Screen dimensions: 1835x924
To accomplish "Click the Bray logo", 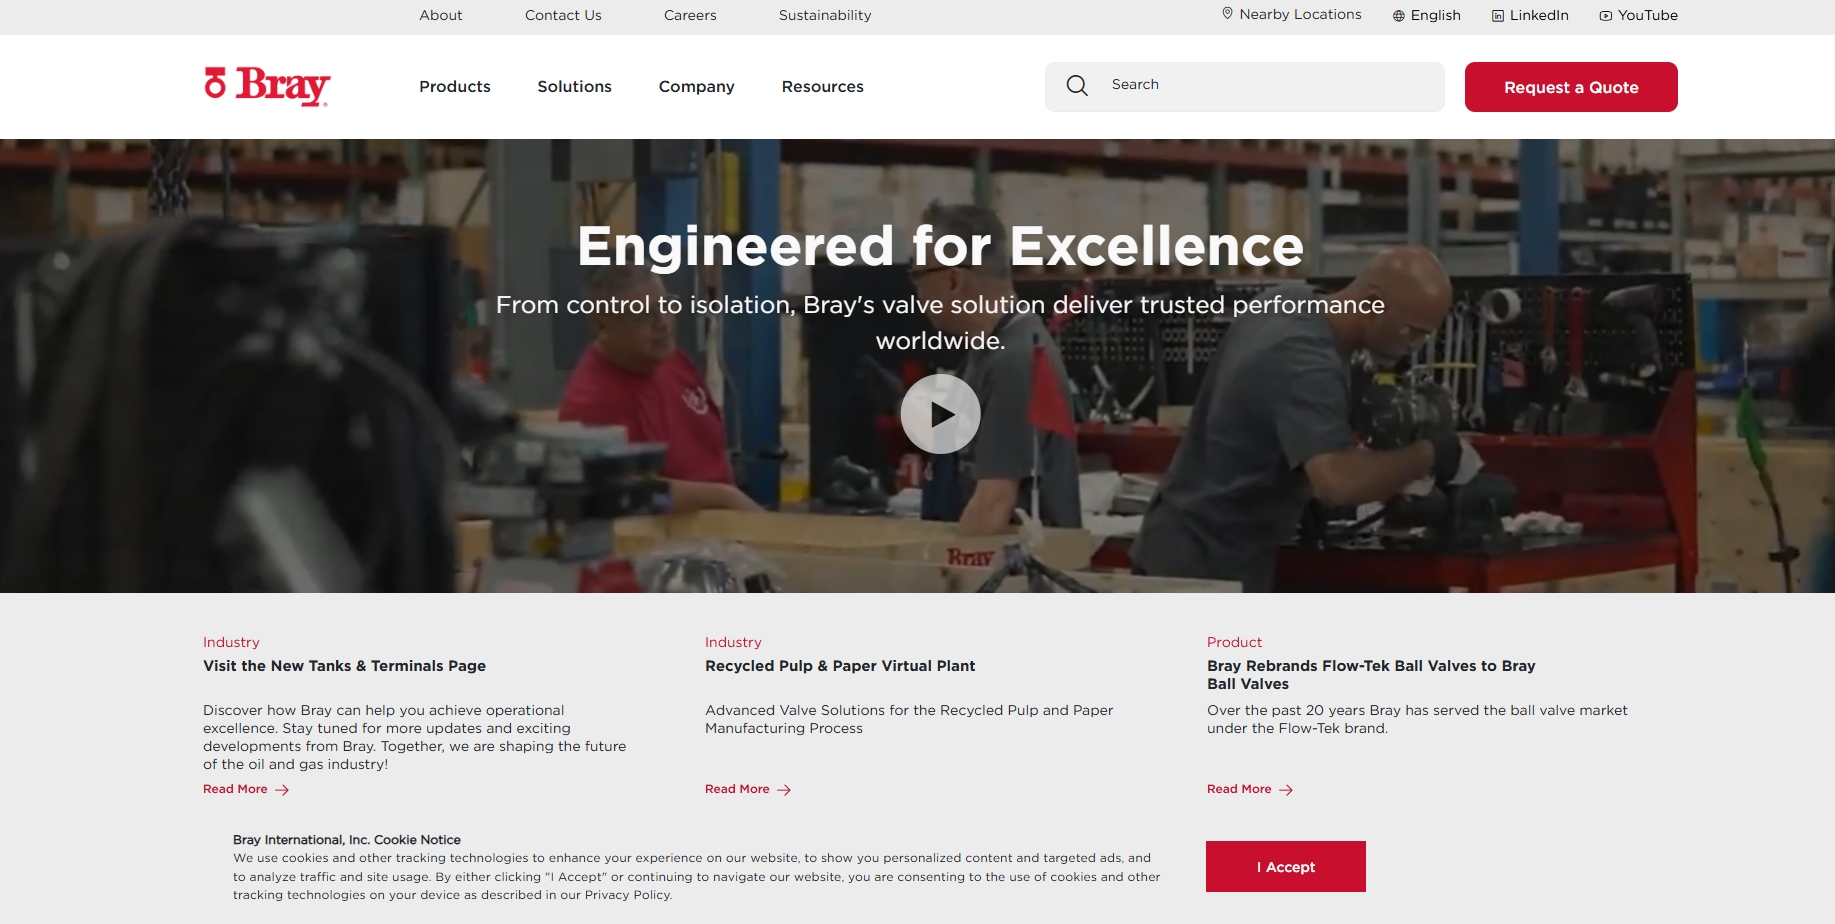I will pos(267,86).
